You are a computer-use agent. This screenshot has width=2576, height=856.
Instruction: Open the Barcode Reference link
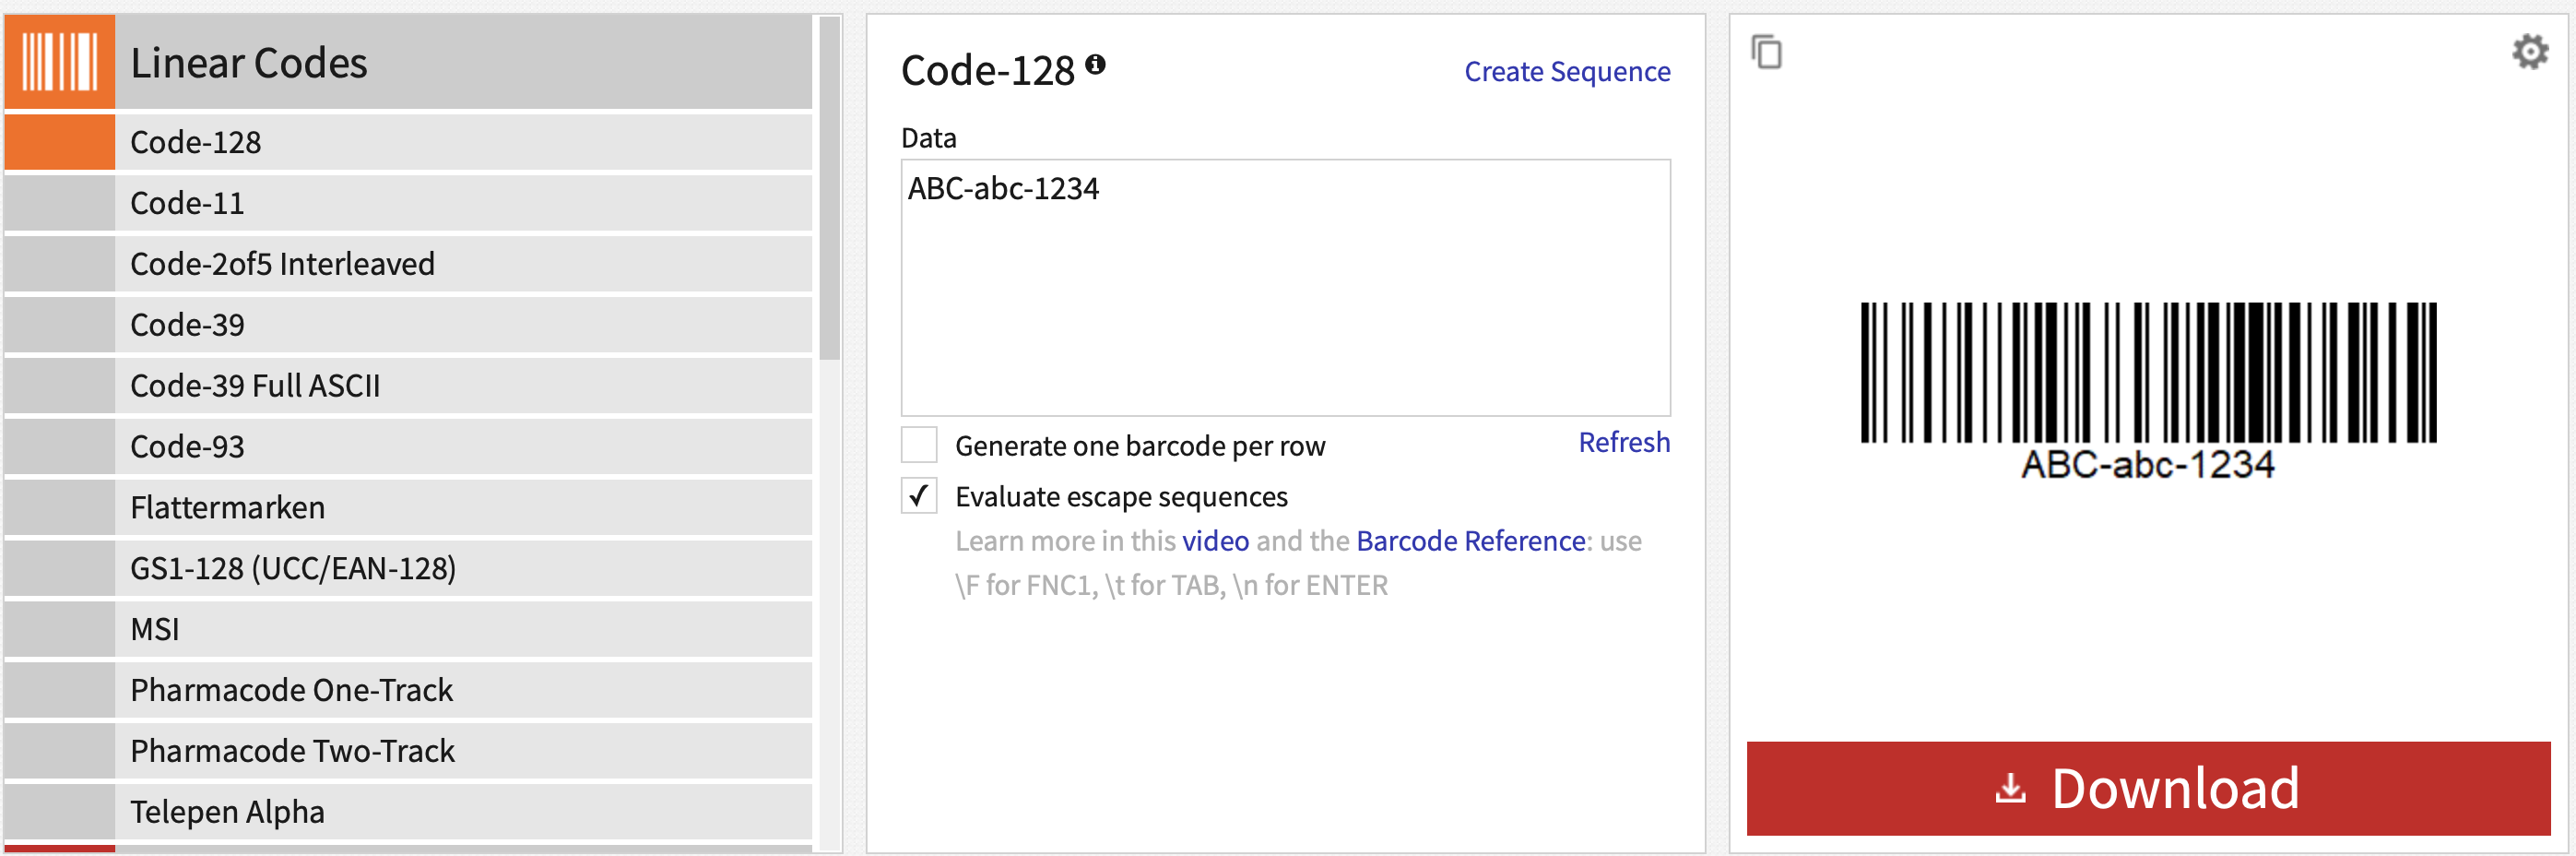(x=1470, y=541)
